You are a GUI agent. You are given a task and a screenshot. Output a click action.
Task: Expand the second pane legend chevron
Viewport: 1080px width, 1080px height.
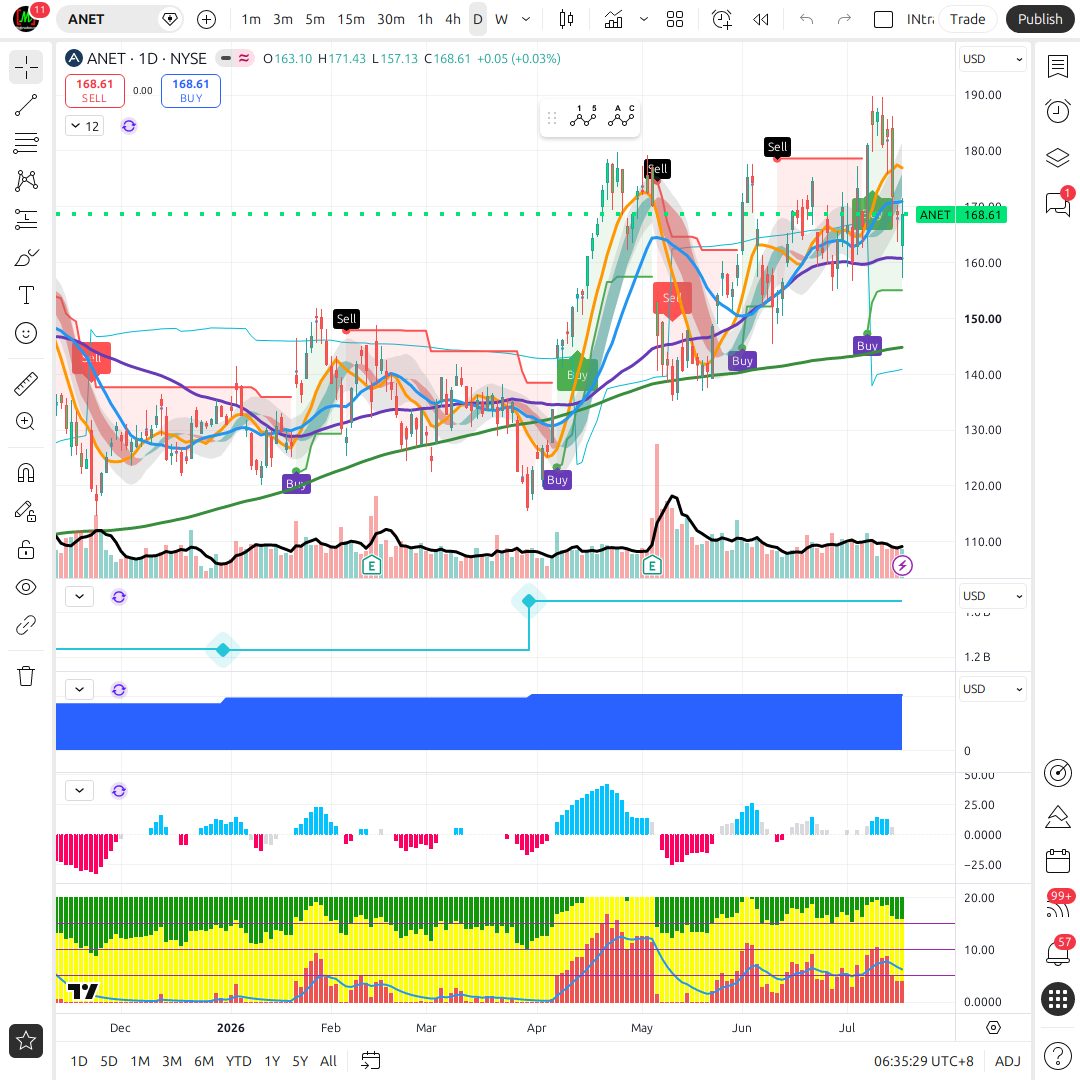[80, 596]
